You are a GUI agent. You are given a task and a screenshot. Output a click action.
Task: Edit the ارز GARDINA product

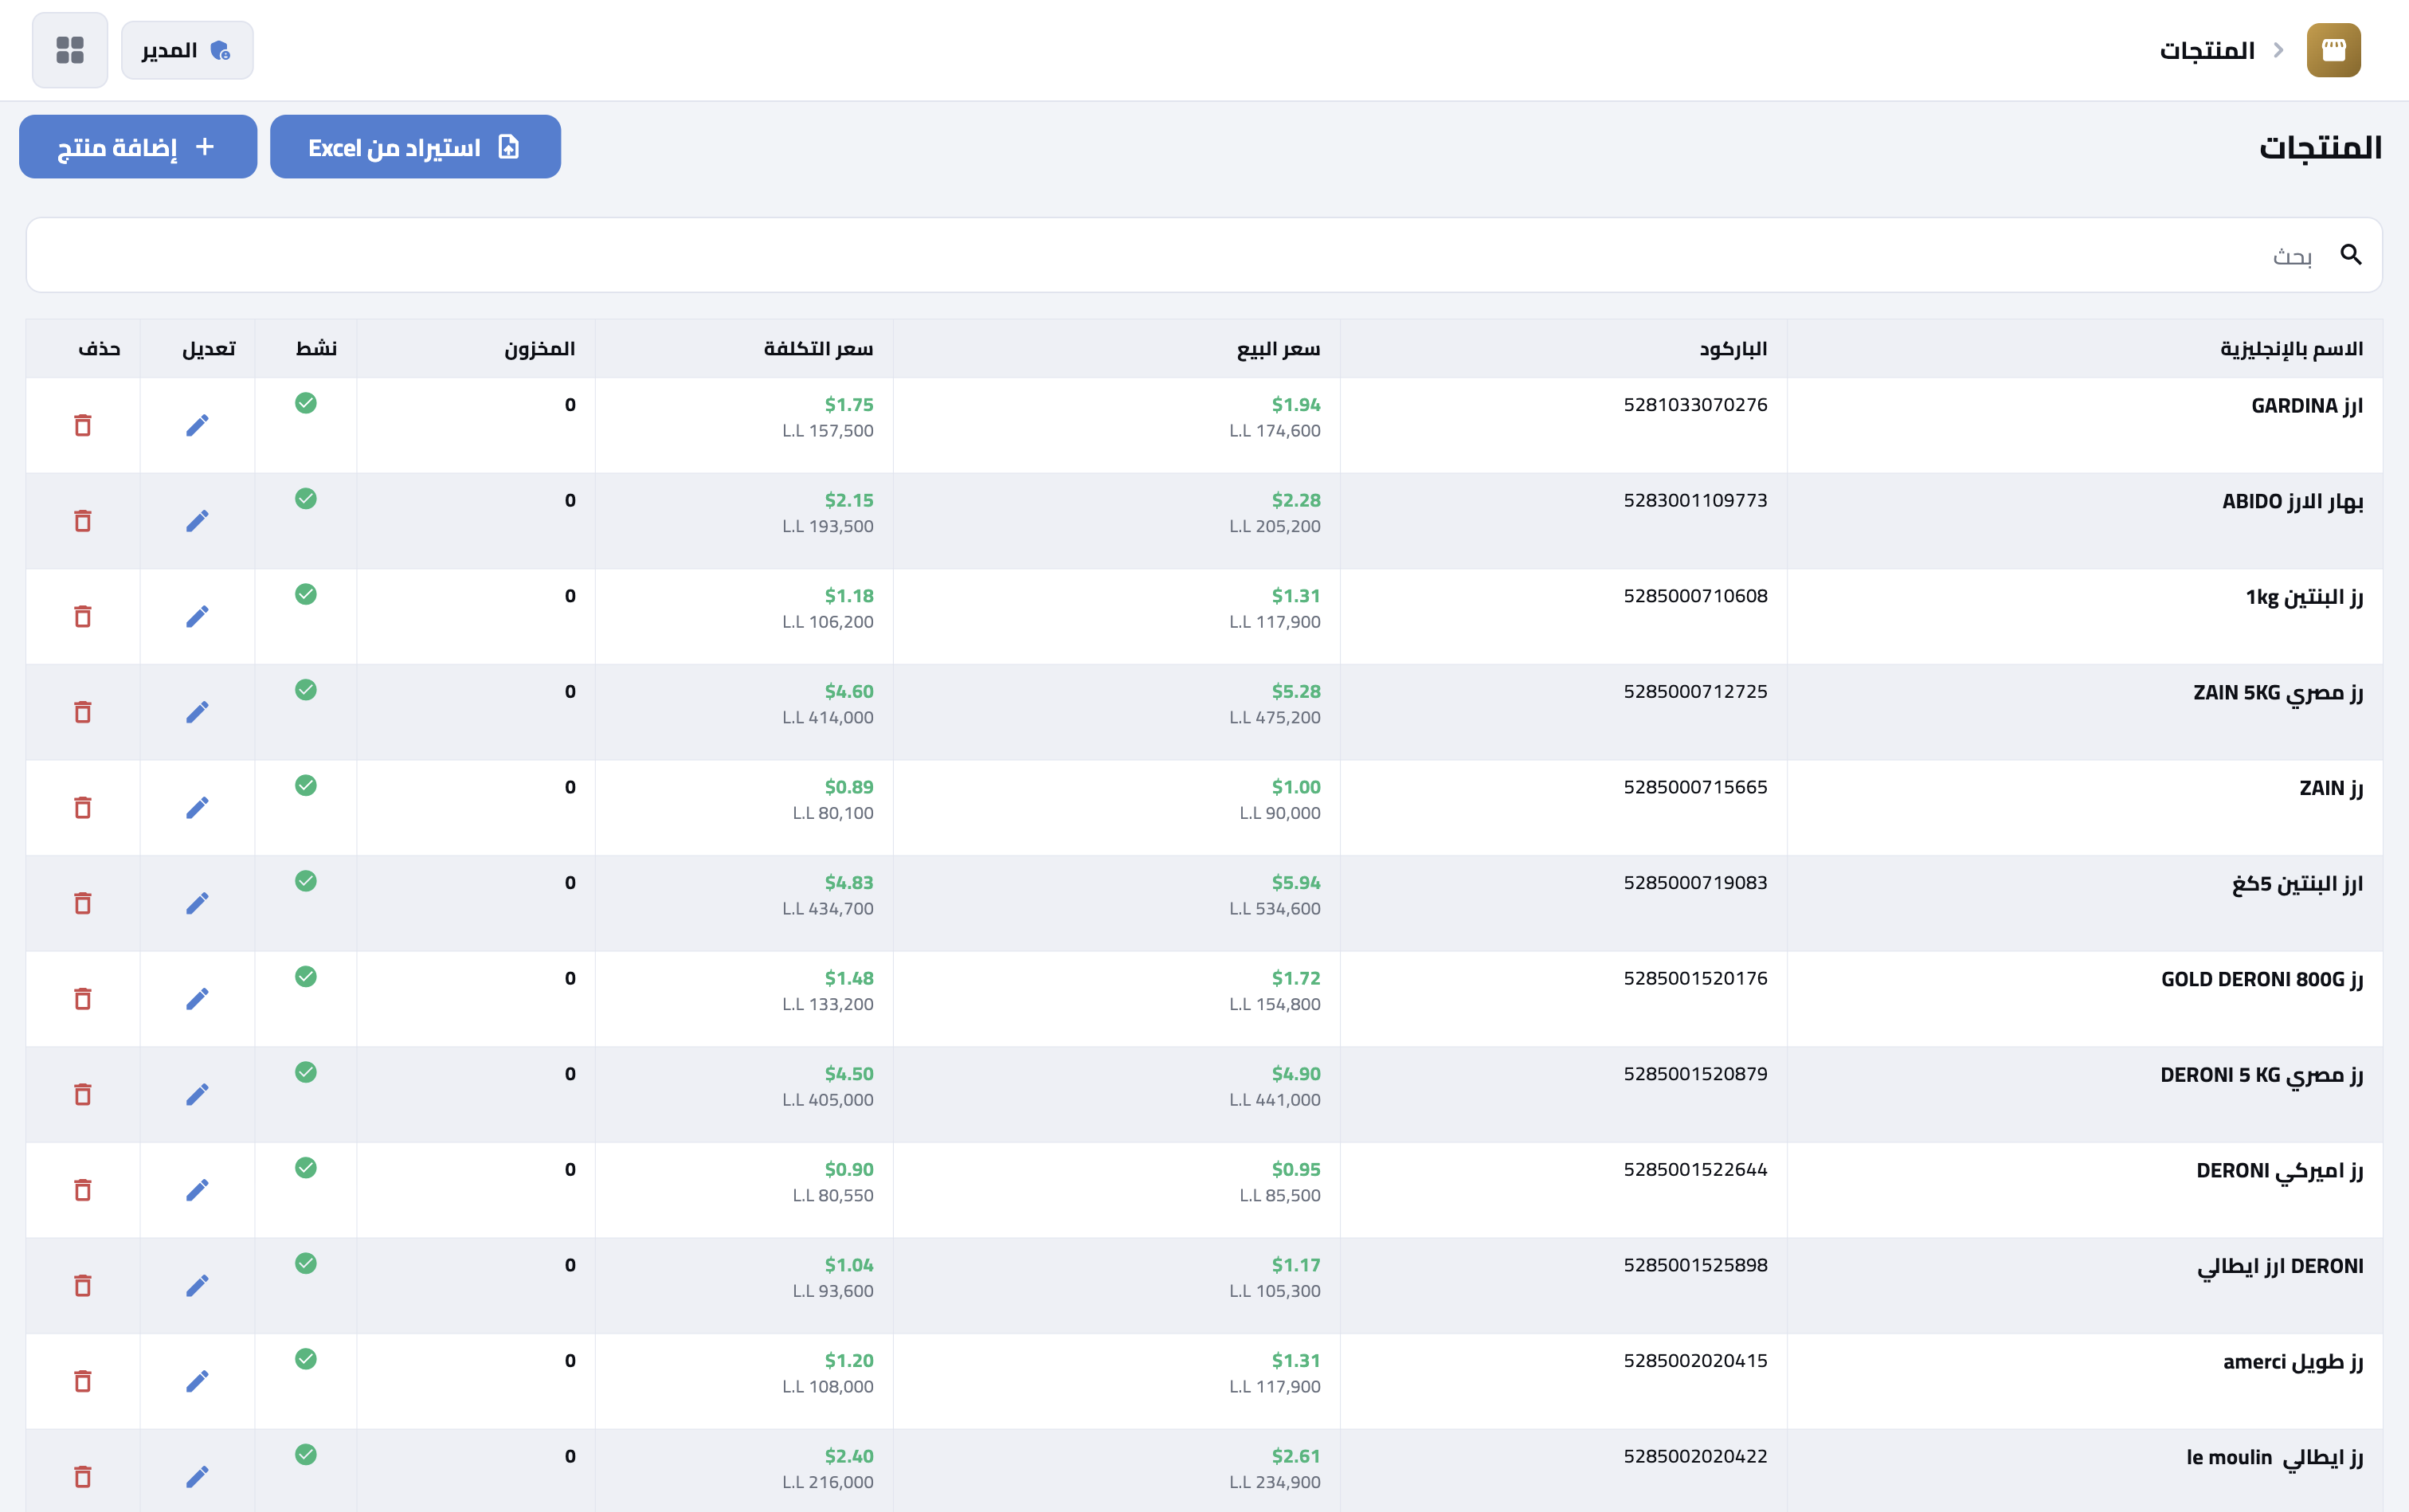[x=197, y=426]
